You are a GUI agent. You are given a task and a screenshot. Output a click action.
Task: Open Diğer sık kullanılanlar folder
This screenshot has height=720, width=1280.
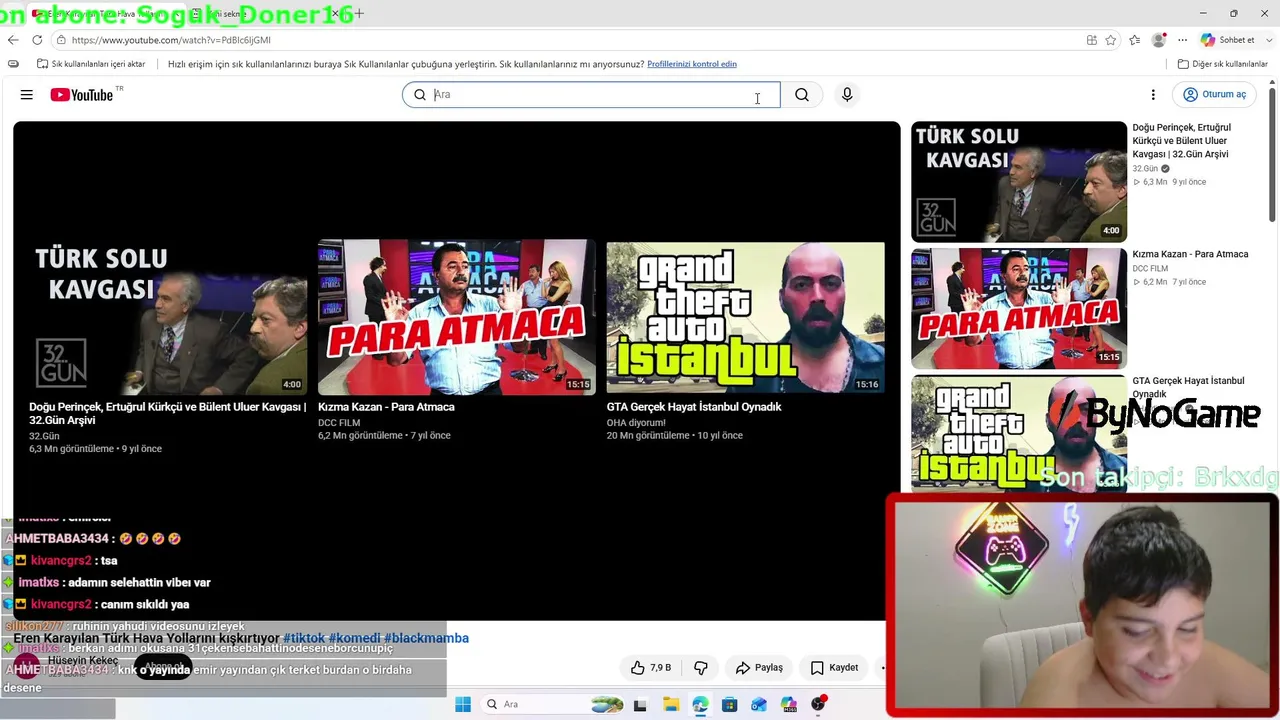click(x=1223, y=64)
